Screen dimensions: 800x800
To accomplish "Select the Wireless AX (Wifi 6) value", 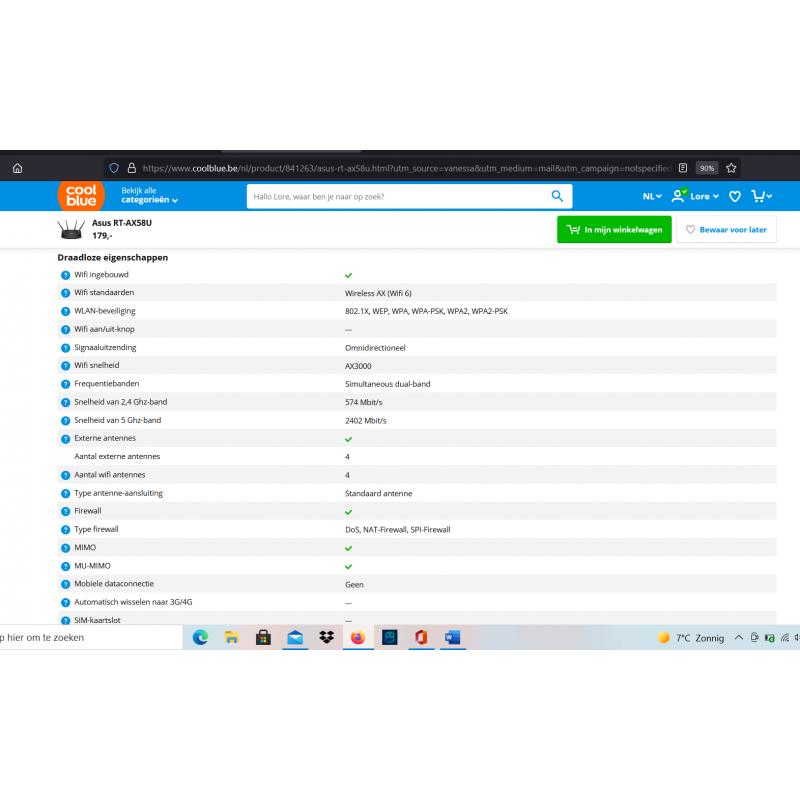I will click(x=378, y=293).
